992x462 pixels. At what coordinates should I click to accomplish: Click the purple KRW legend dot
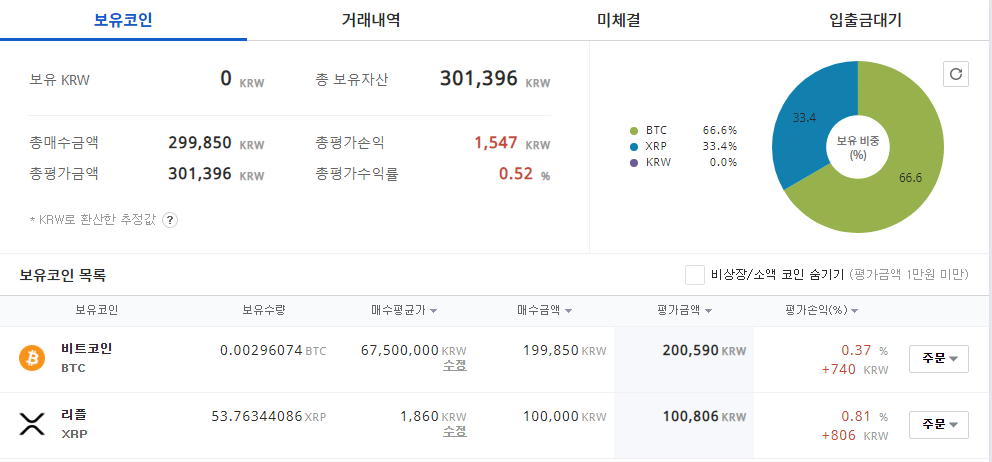[x=634, y=162]
